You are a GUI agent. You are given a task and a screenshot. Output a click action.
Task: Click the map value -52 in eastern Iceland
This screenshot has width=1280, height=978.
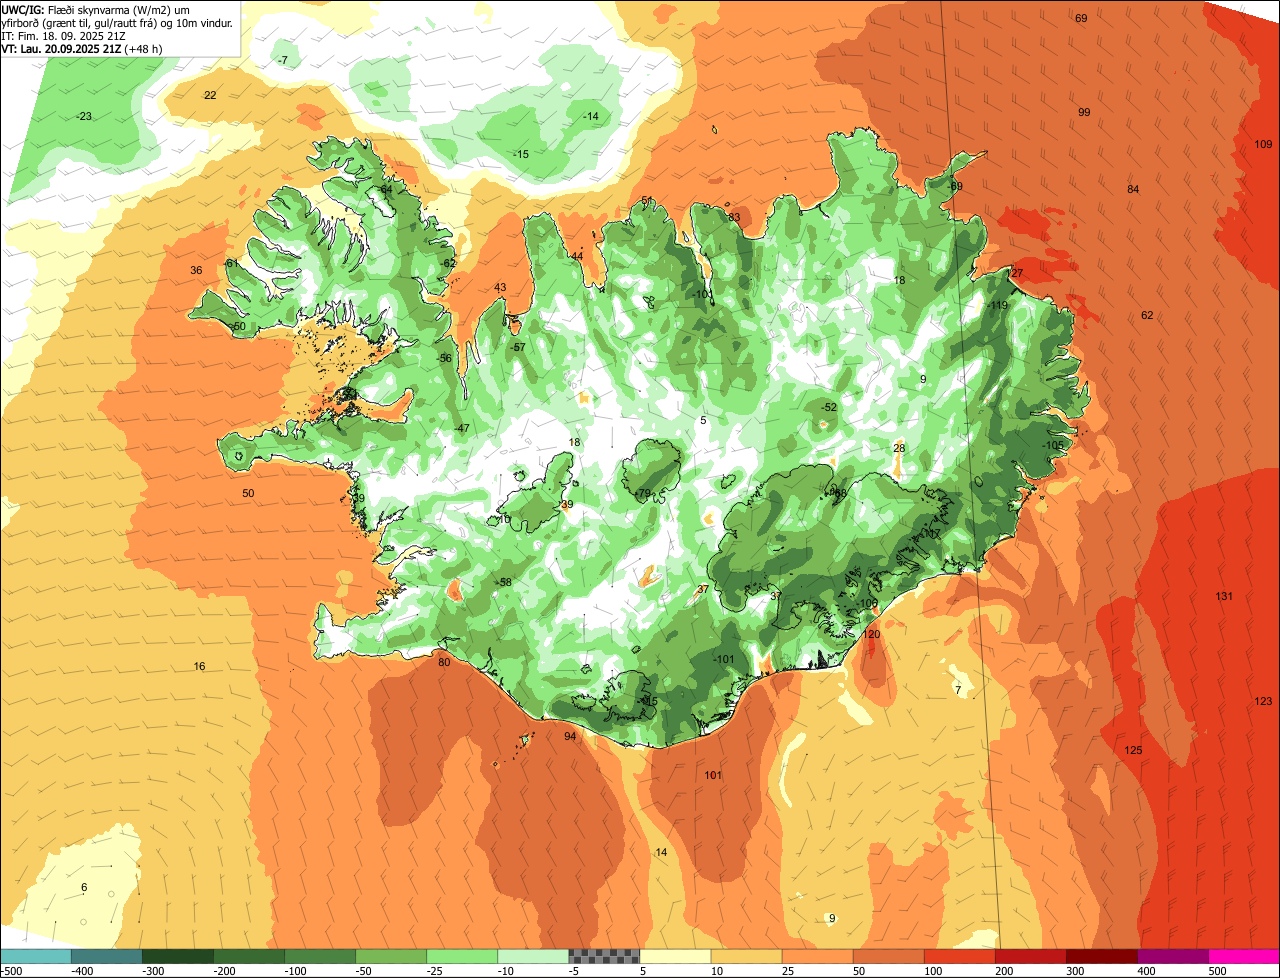(x=828, y=407)
